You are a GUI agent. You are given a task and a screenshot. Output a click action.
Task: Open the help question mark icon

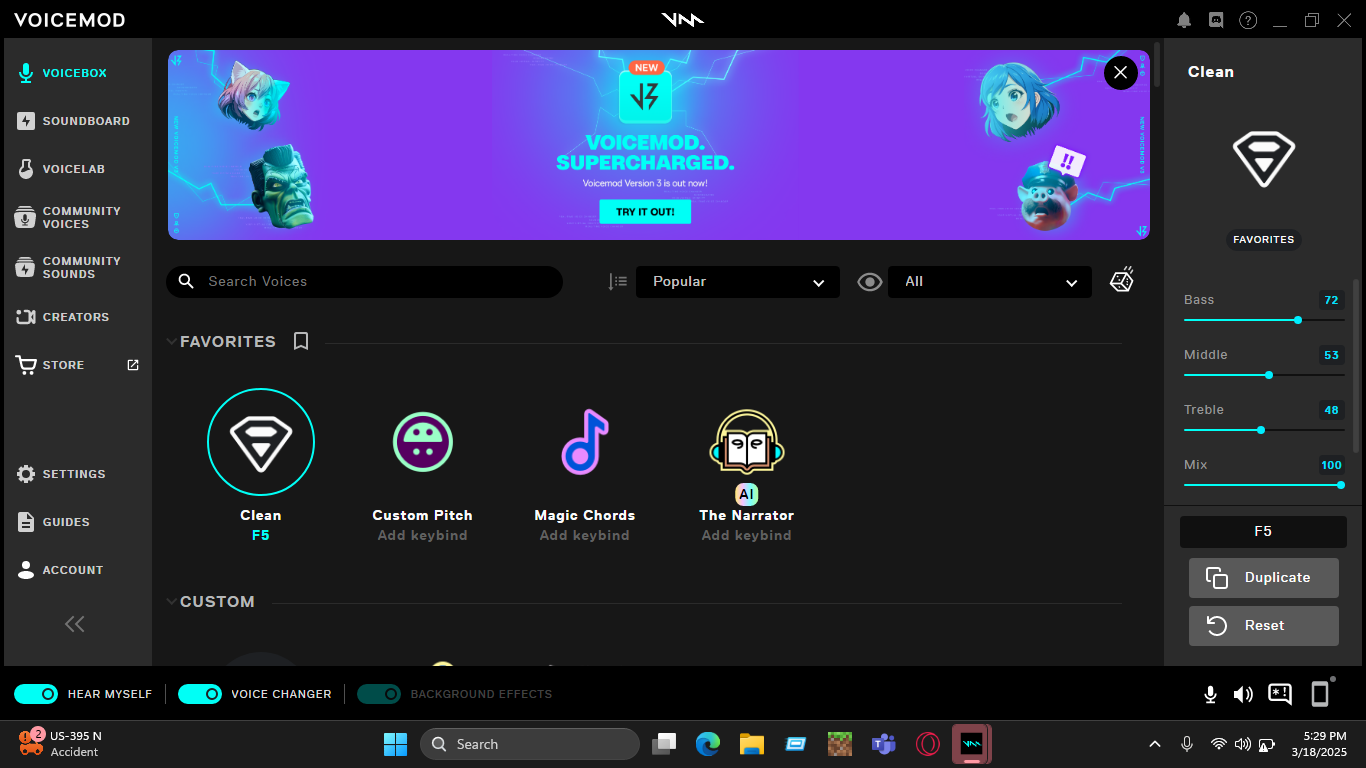click(1248, 20)
